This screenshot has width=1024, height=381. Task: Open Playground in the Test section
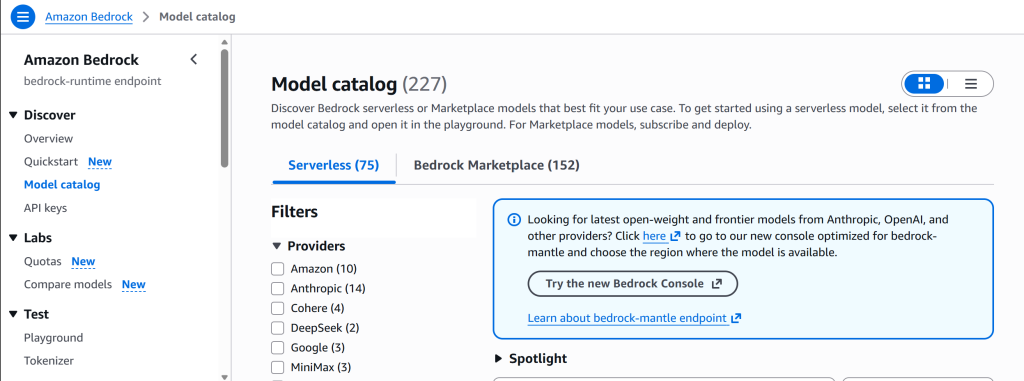click(x=54, y=338)
